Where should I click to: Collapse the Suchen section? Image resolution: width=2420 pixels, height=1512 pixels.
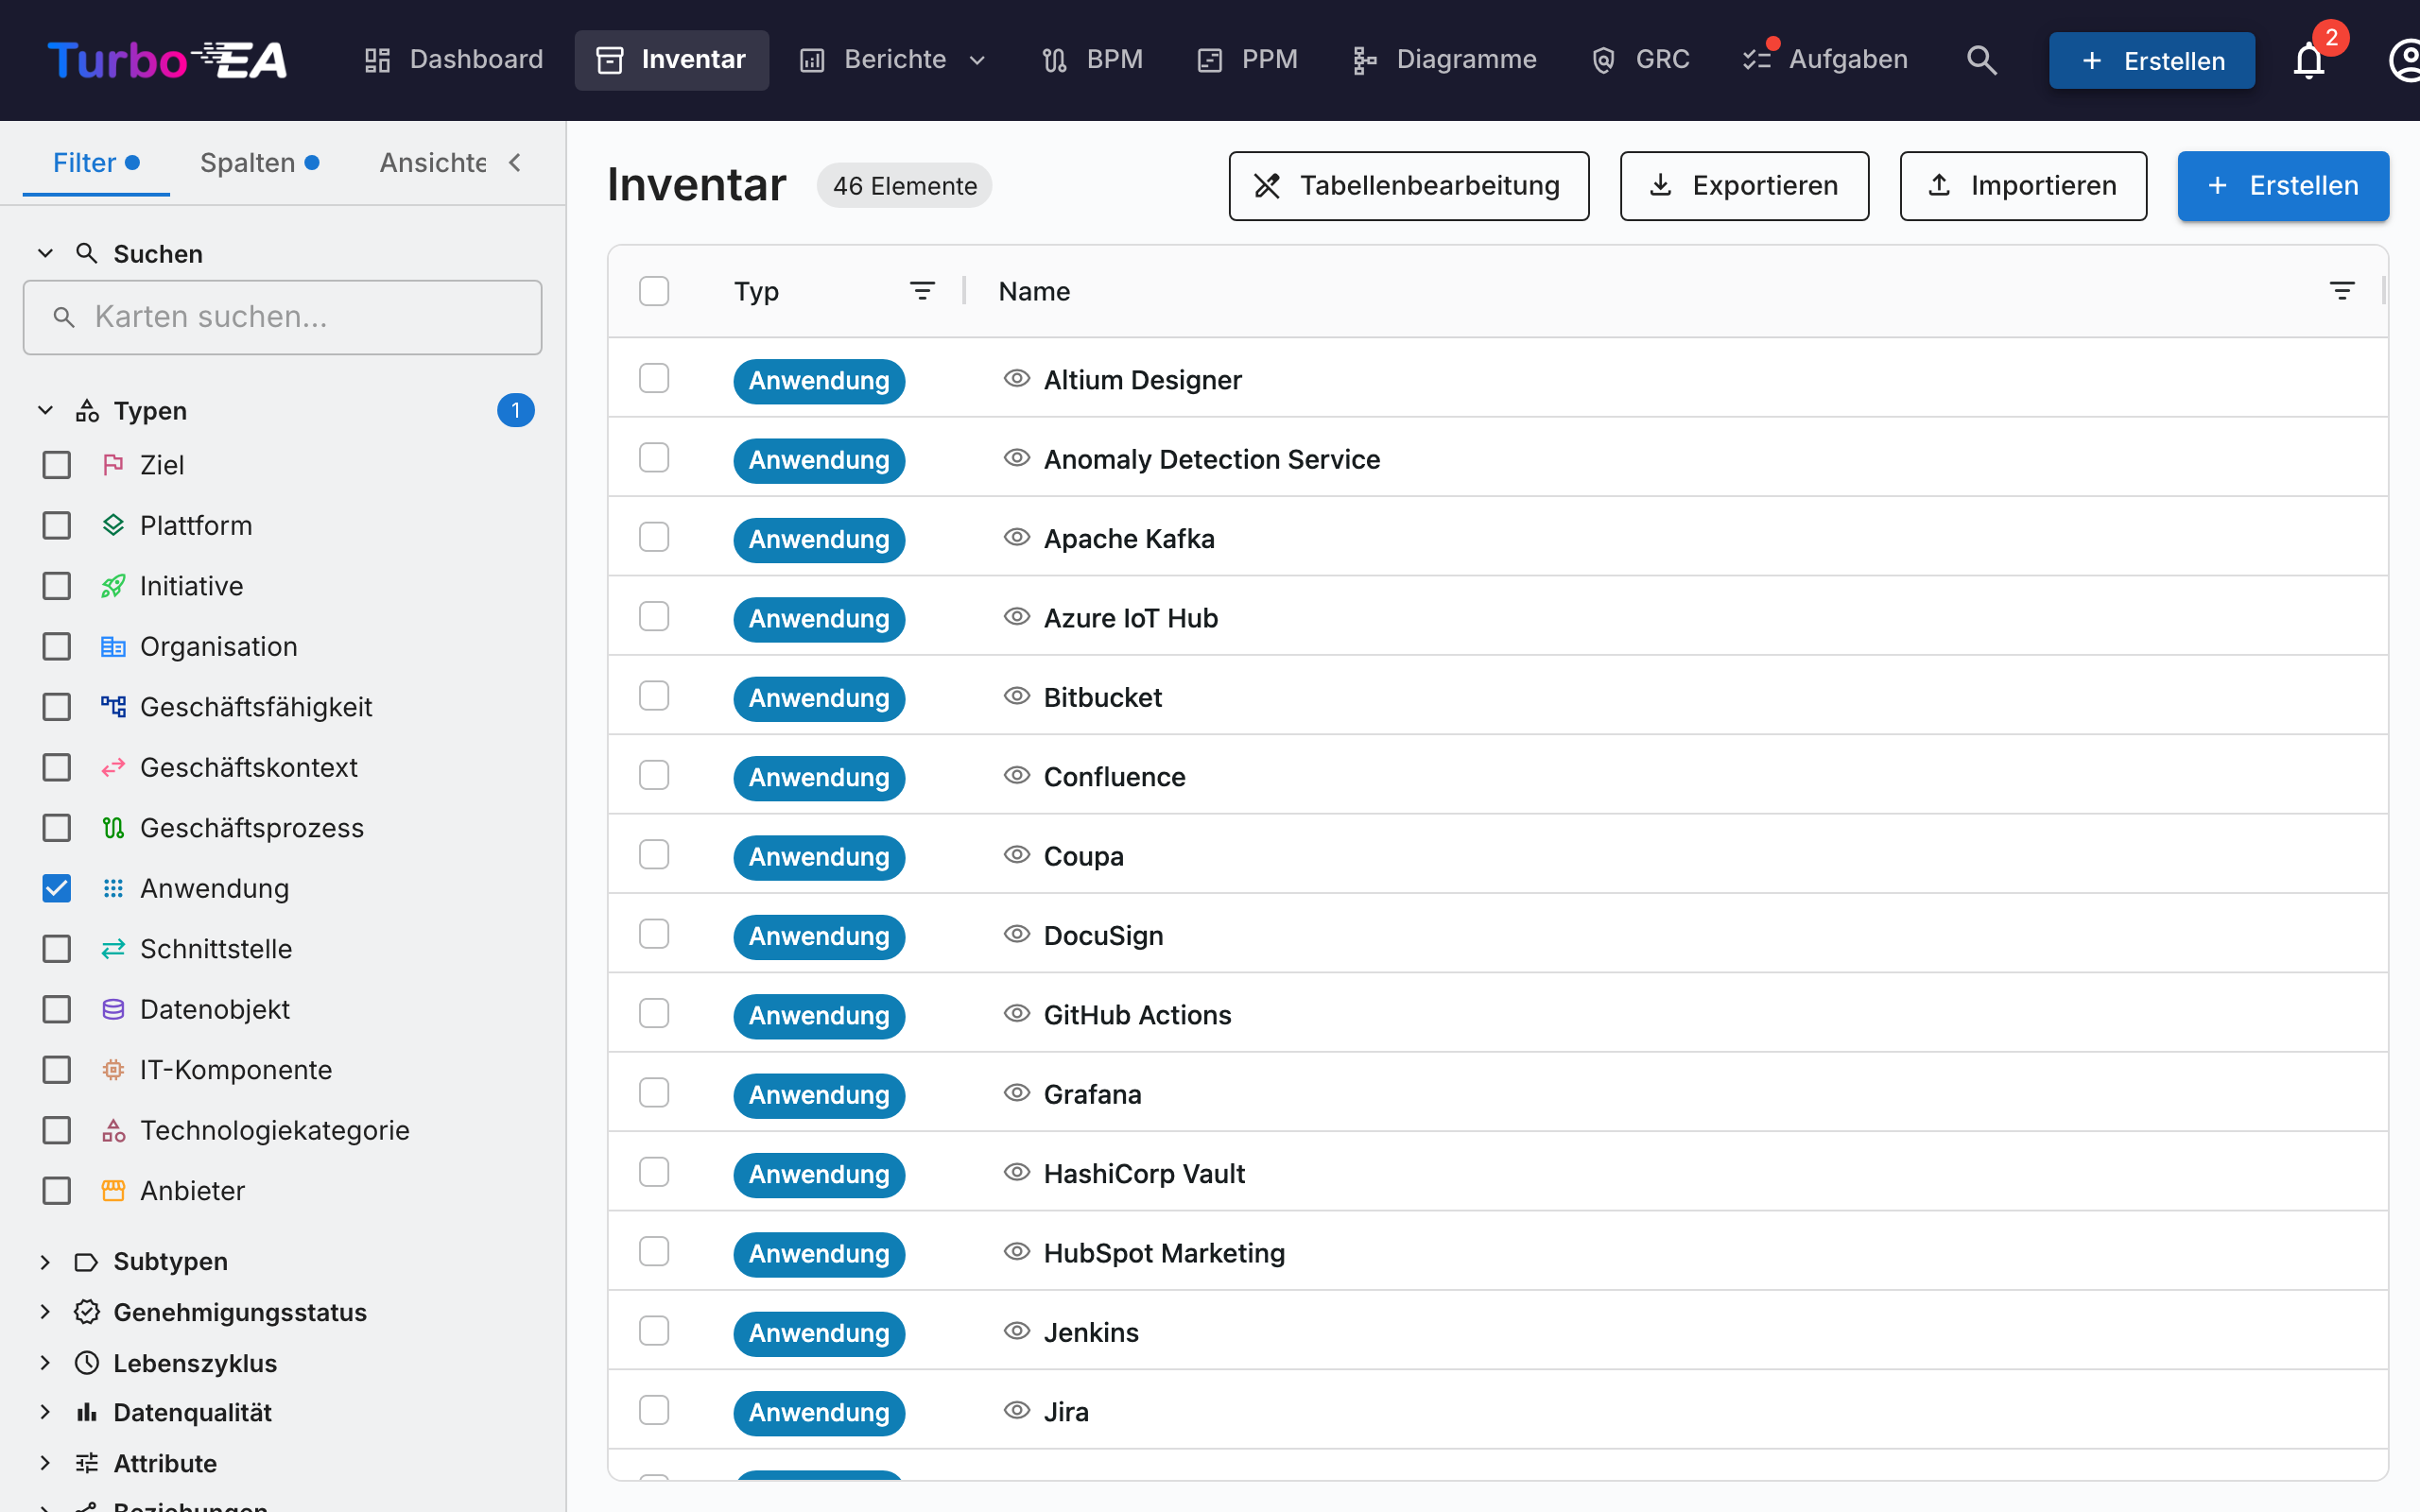click(45, 254)
